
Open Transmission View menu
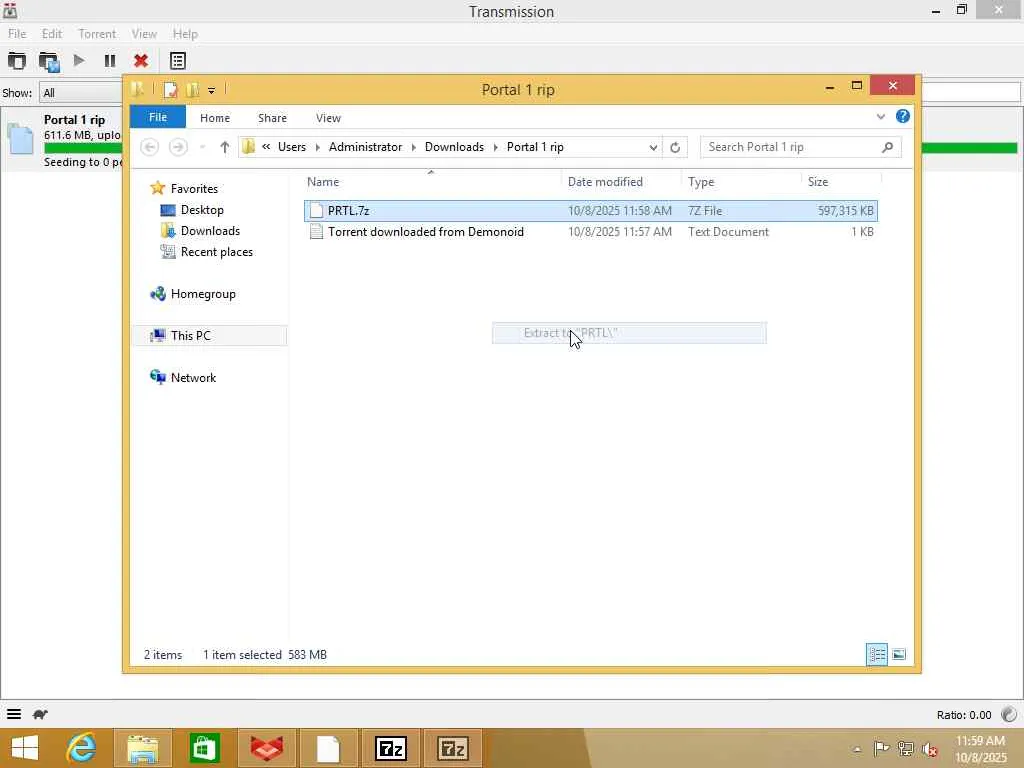(144, 34)
